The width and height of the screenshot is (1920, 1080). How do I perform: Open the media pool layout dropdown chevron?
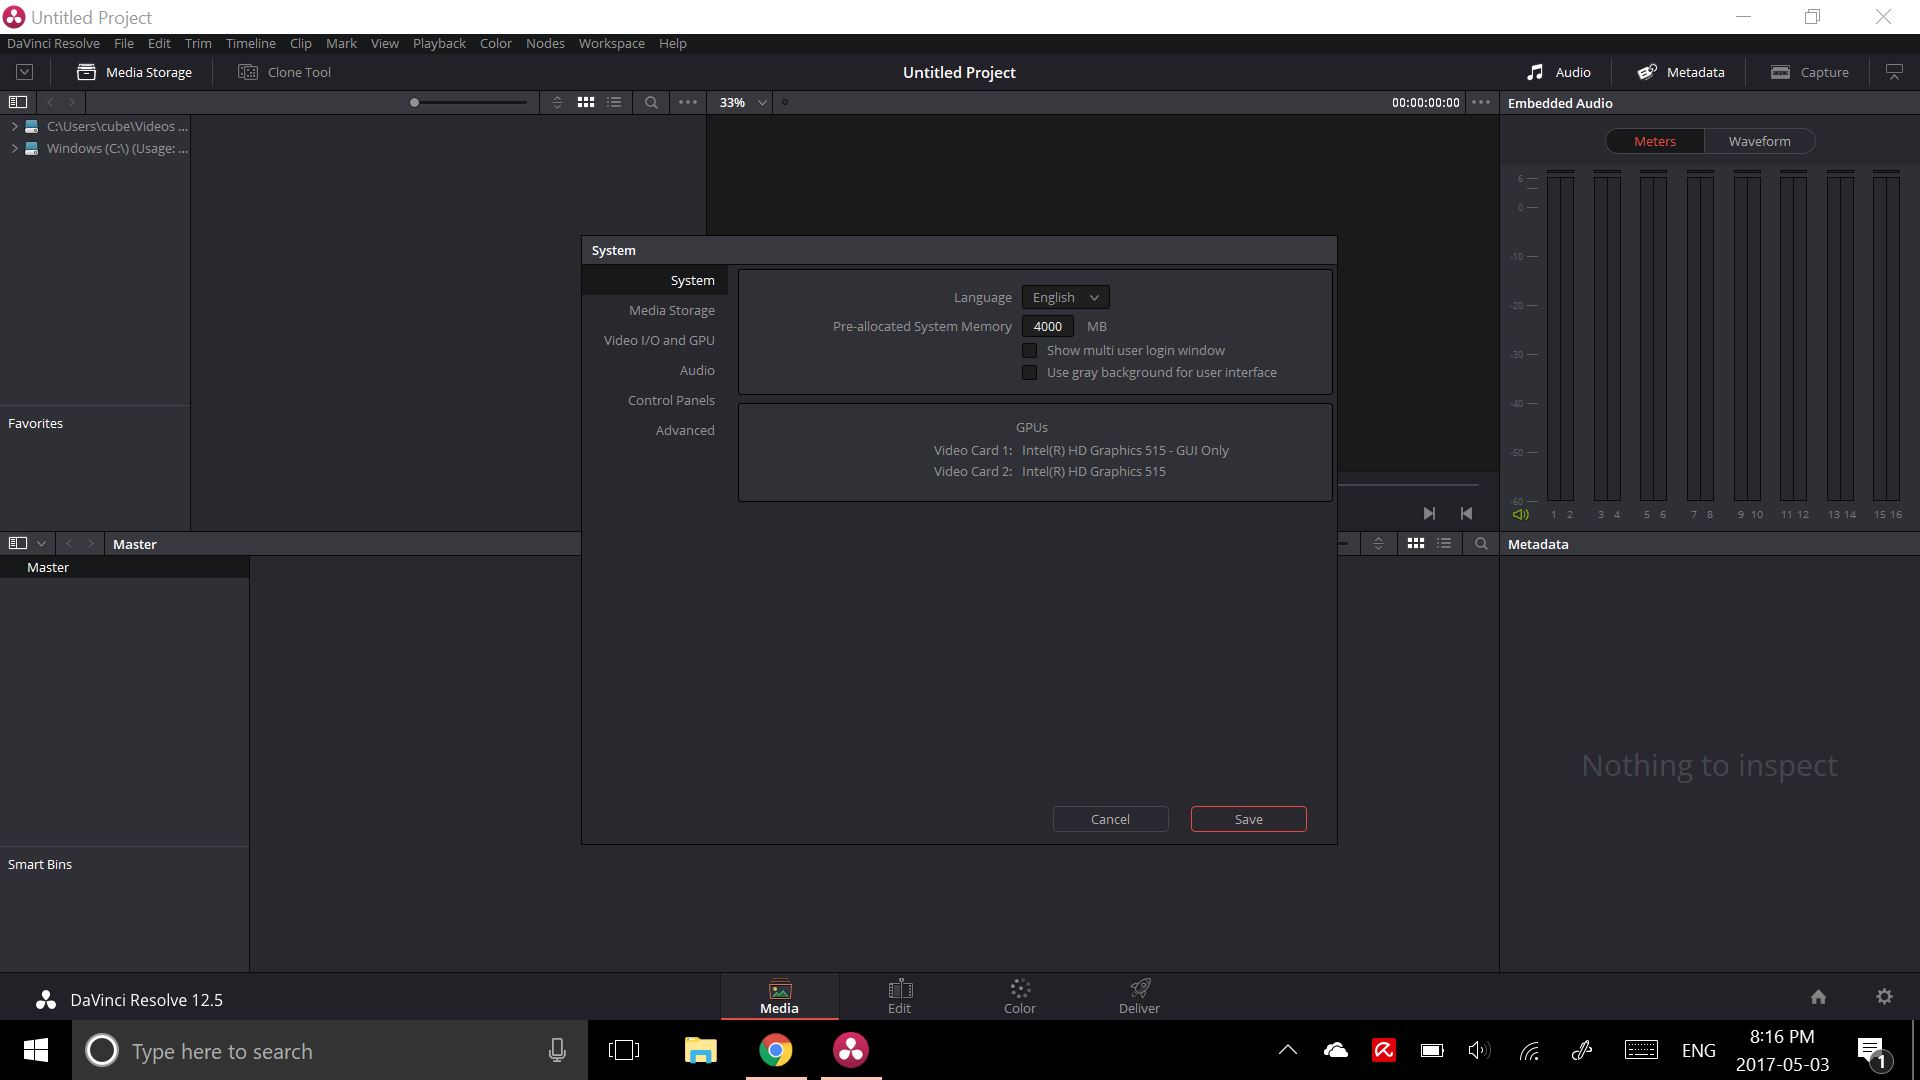(x=41, y=544)
